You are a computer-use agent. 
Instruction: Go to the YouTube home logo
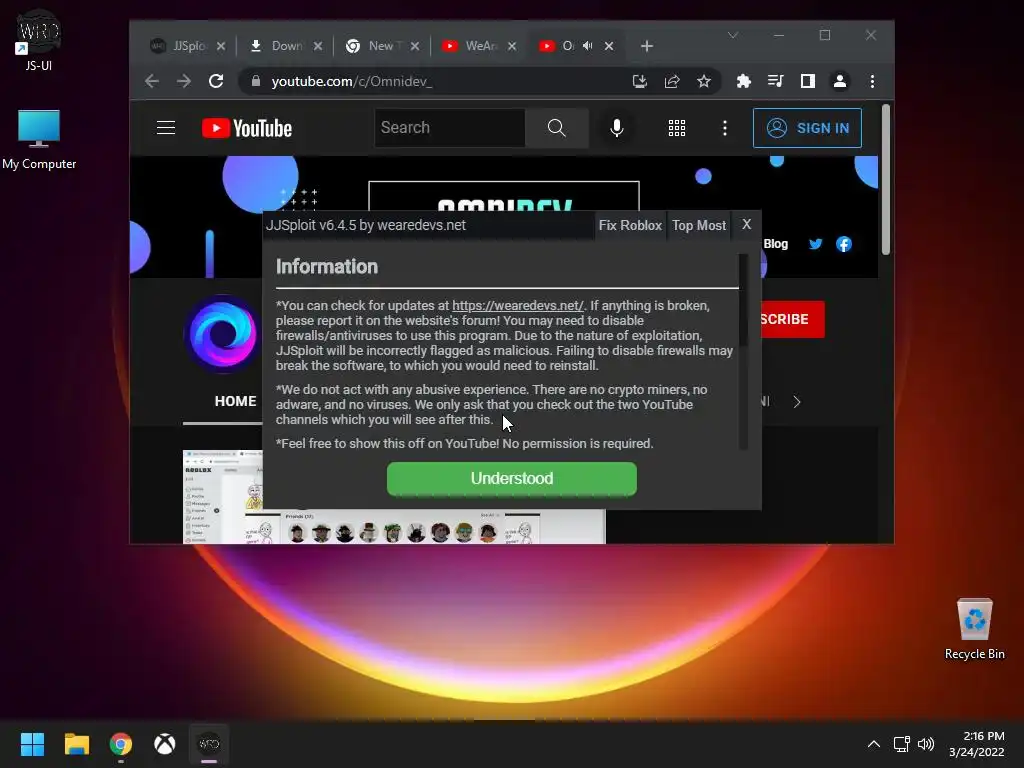coord(247,128)
